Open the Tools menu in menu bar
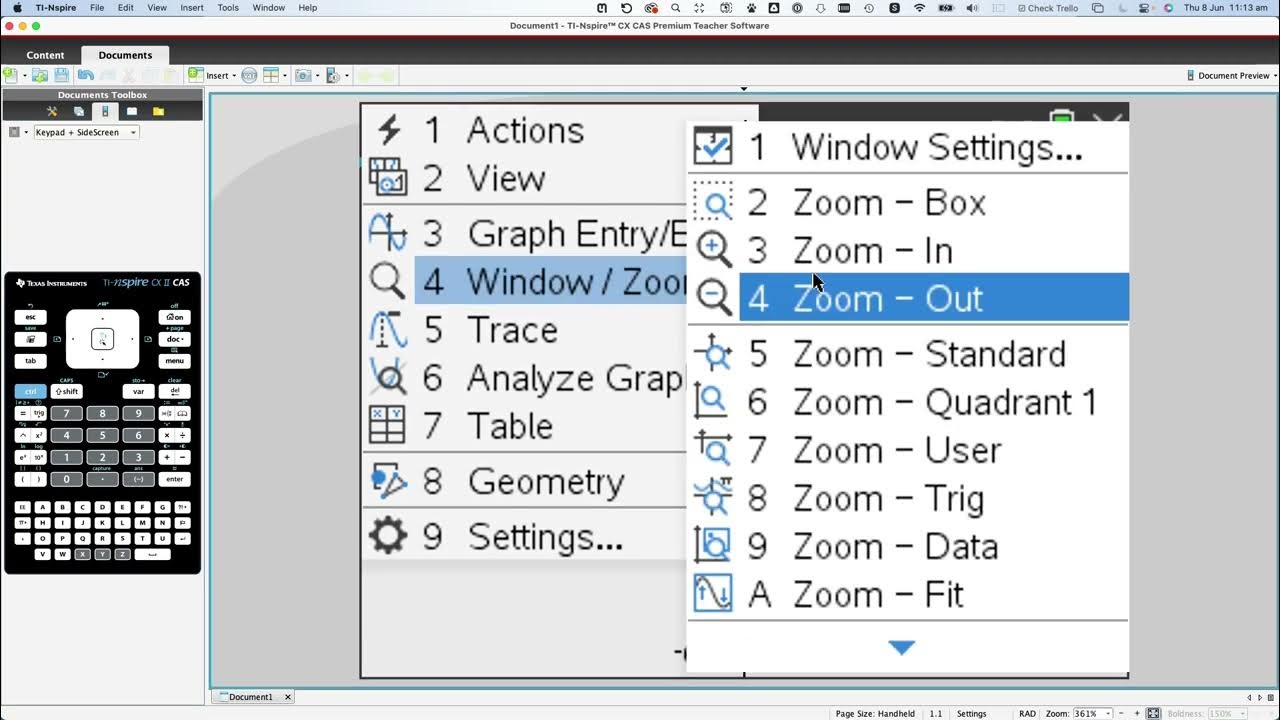Image resolution: width=1280 pixels, height=720 pixels. click(x=228, y=8)
